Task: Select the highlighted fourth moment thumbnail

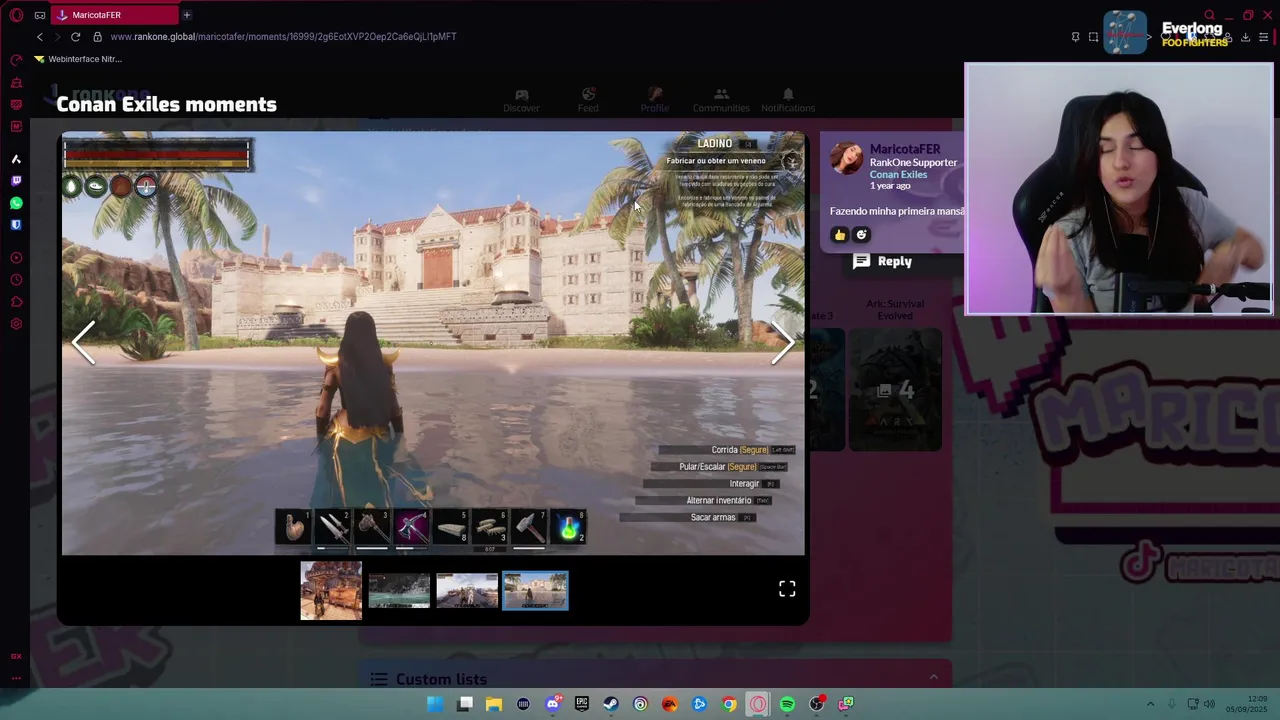Action: [535, 590]
